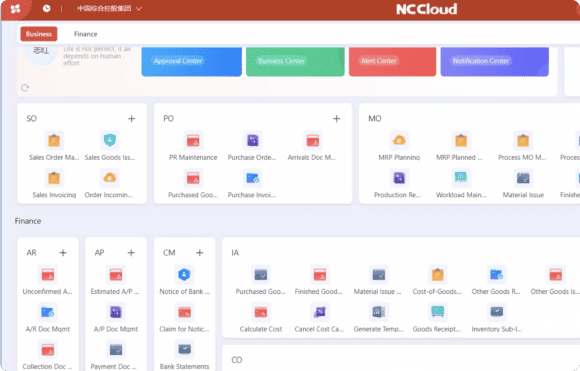Viewport: 580px width, 371px height.
Task: Open the Sales Goods Issue icon
Action: click(x=109, y=141)
